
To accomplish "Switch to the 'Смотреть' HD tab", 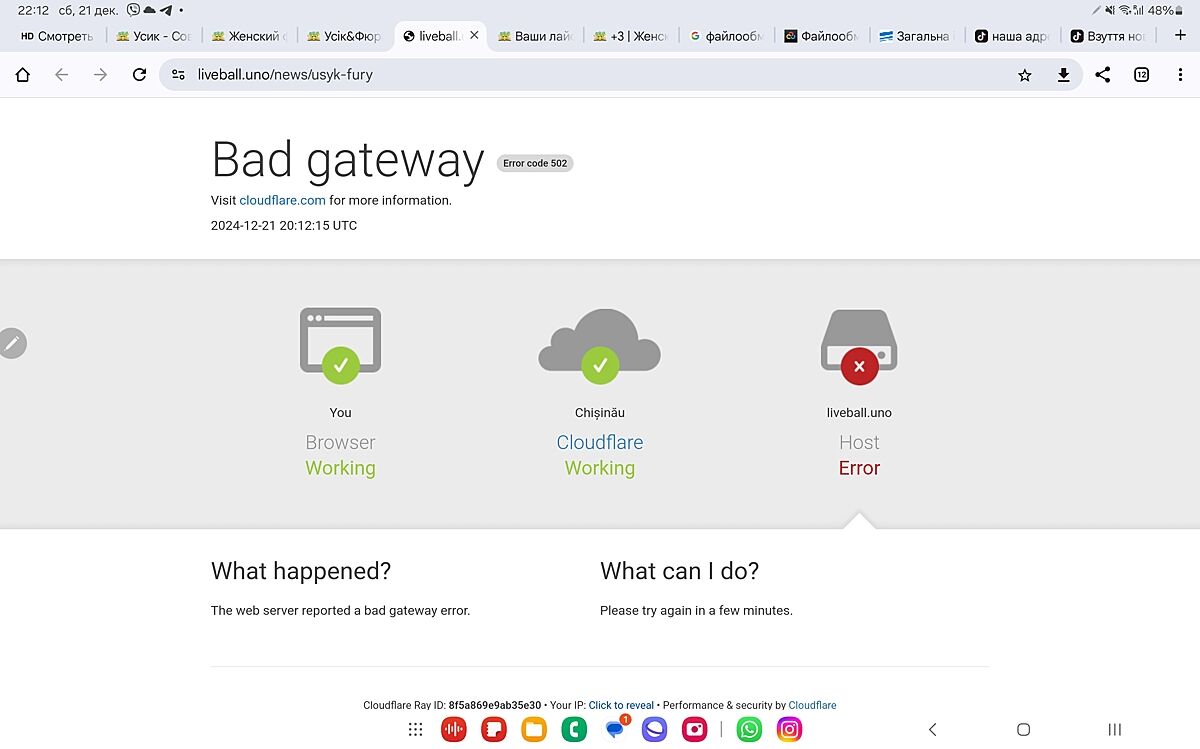I will (x=58, y=36).
